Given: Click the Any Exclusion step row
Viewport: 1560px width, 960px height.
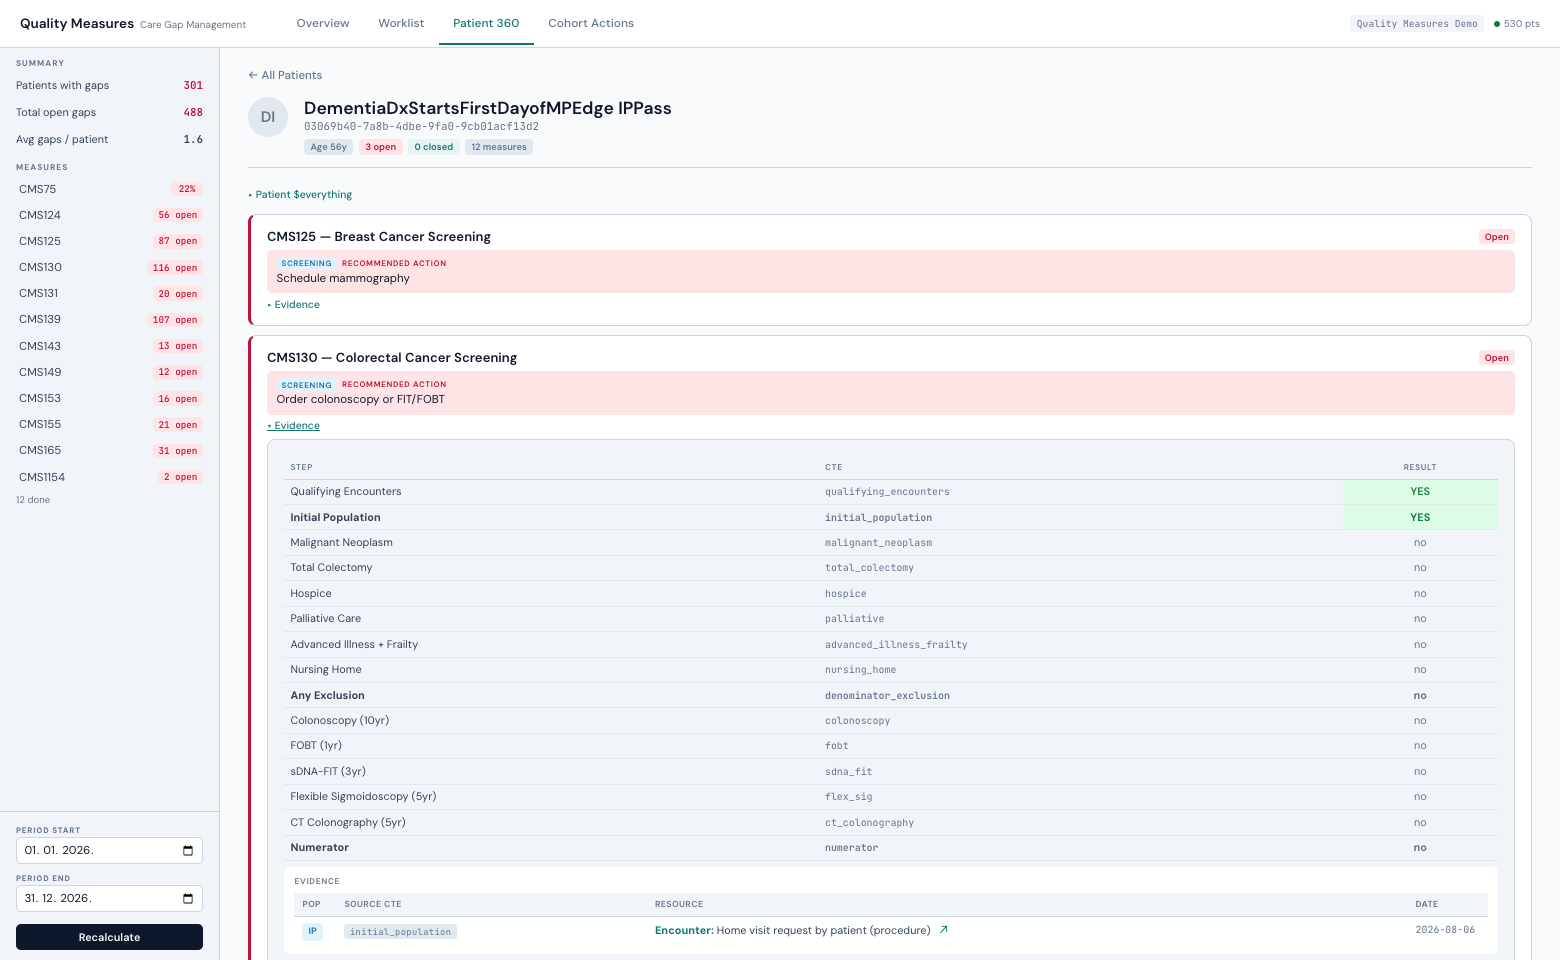Looking at the screenshot, I should click(891, 695).
